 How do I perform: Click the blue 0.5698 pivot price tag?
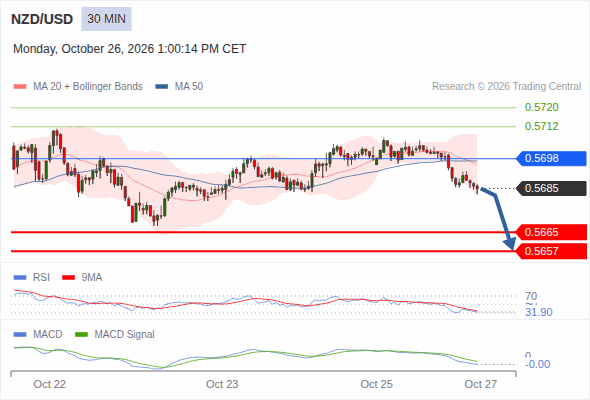pos(551,158)
